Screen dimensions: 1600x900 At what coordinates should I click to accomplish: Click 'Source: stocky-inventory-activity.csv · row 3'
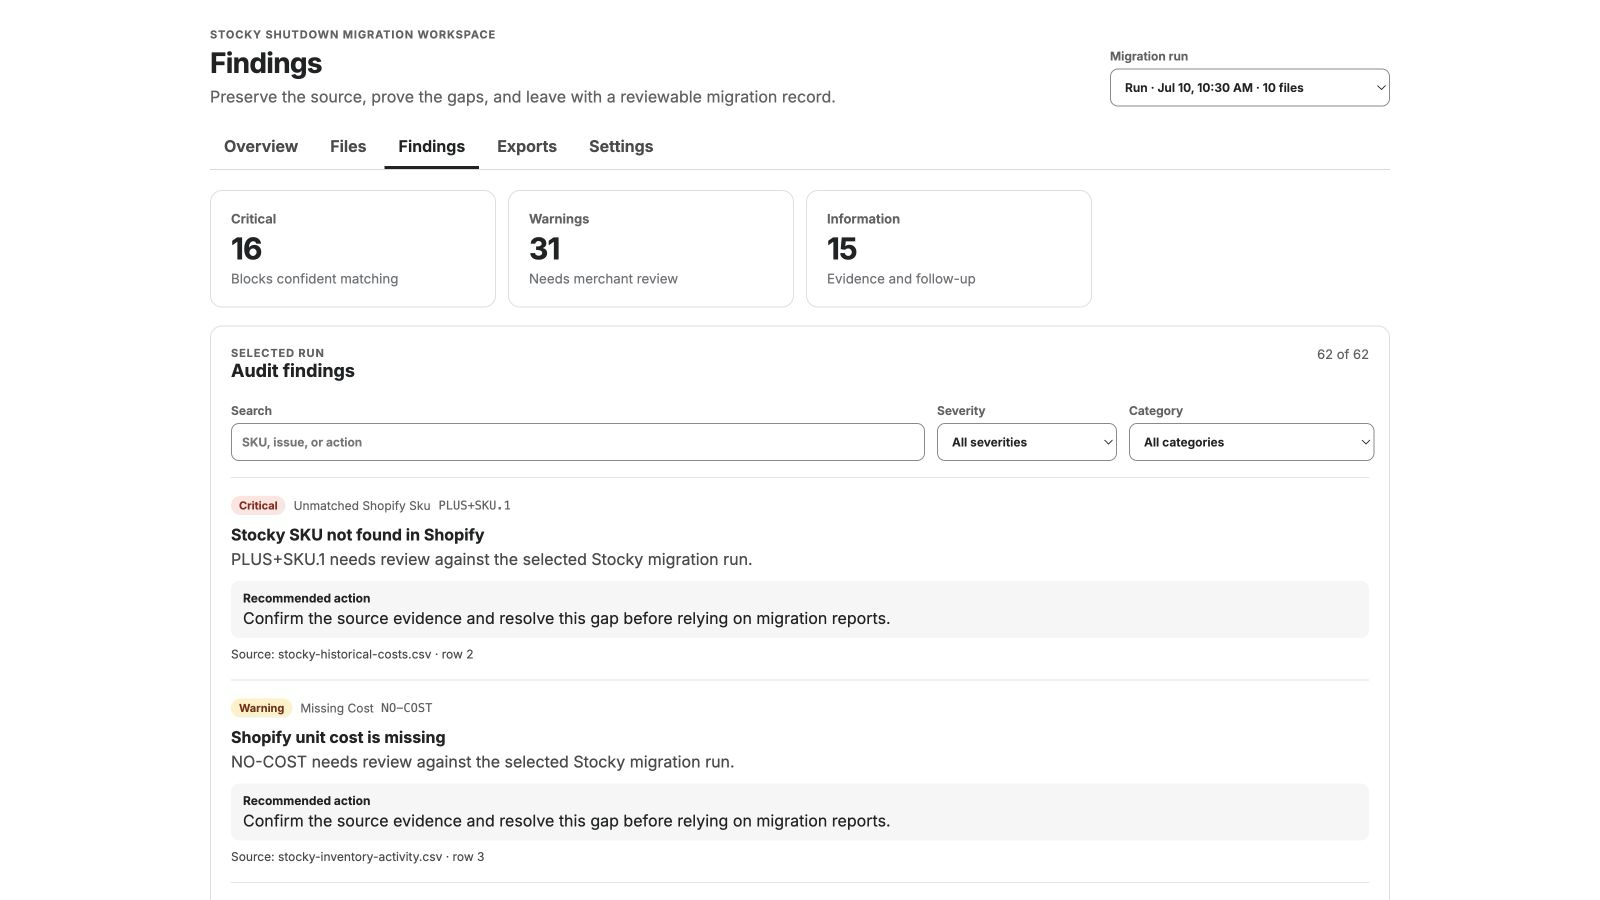tap(357, 857)
